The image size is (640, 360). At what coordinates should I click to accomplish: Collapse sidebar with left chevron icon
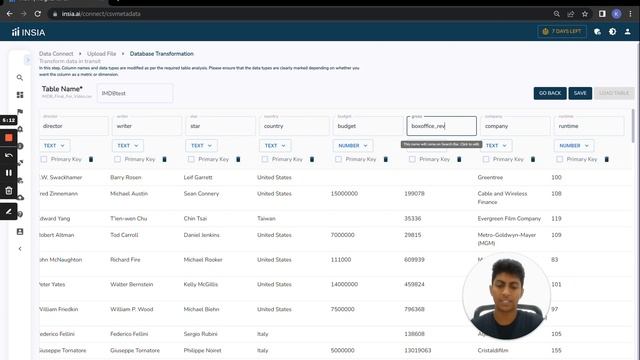(20, 249)
